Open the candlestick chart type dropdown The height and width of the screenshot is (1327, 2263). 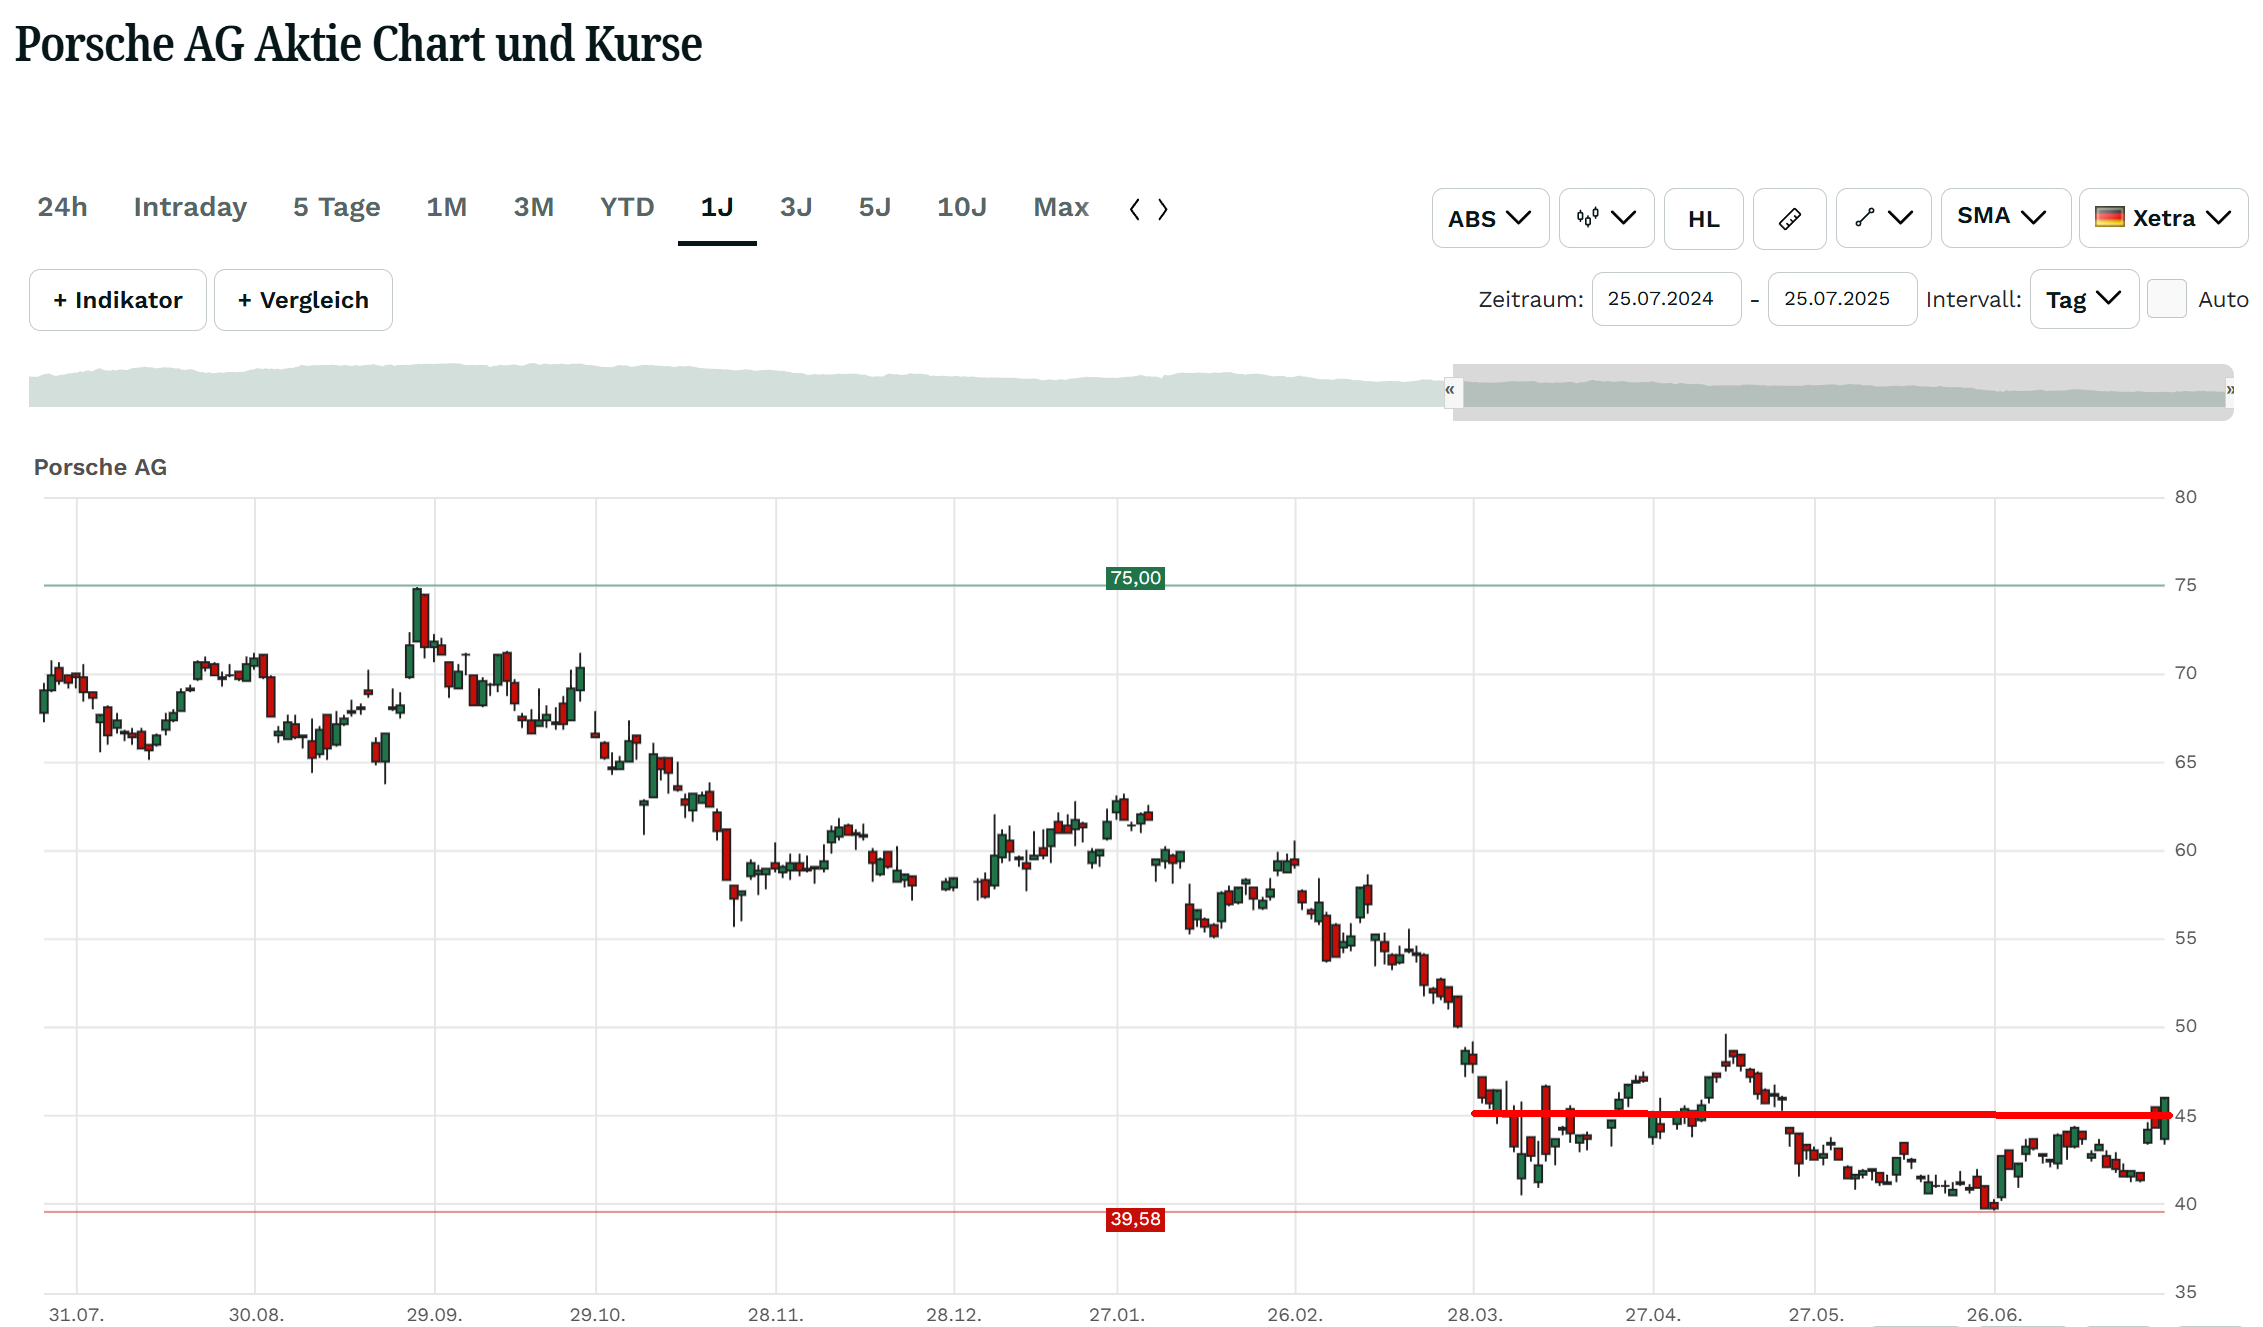tap(1606, 218)
